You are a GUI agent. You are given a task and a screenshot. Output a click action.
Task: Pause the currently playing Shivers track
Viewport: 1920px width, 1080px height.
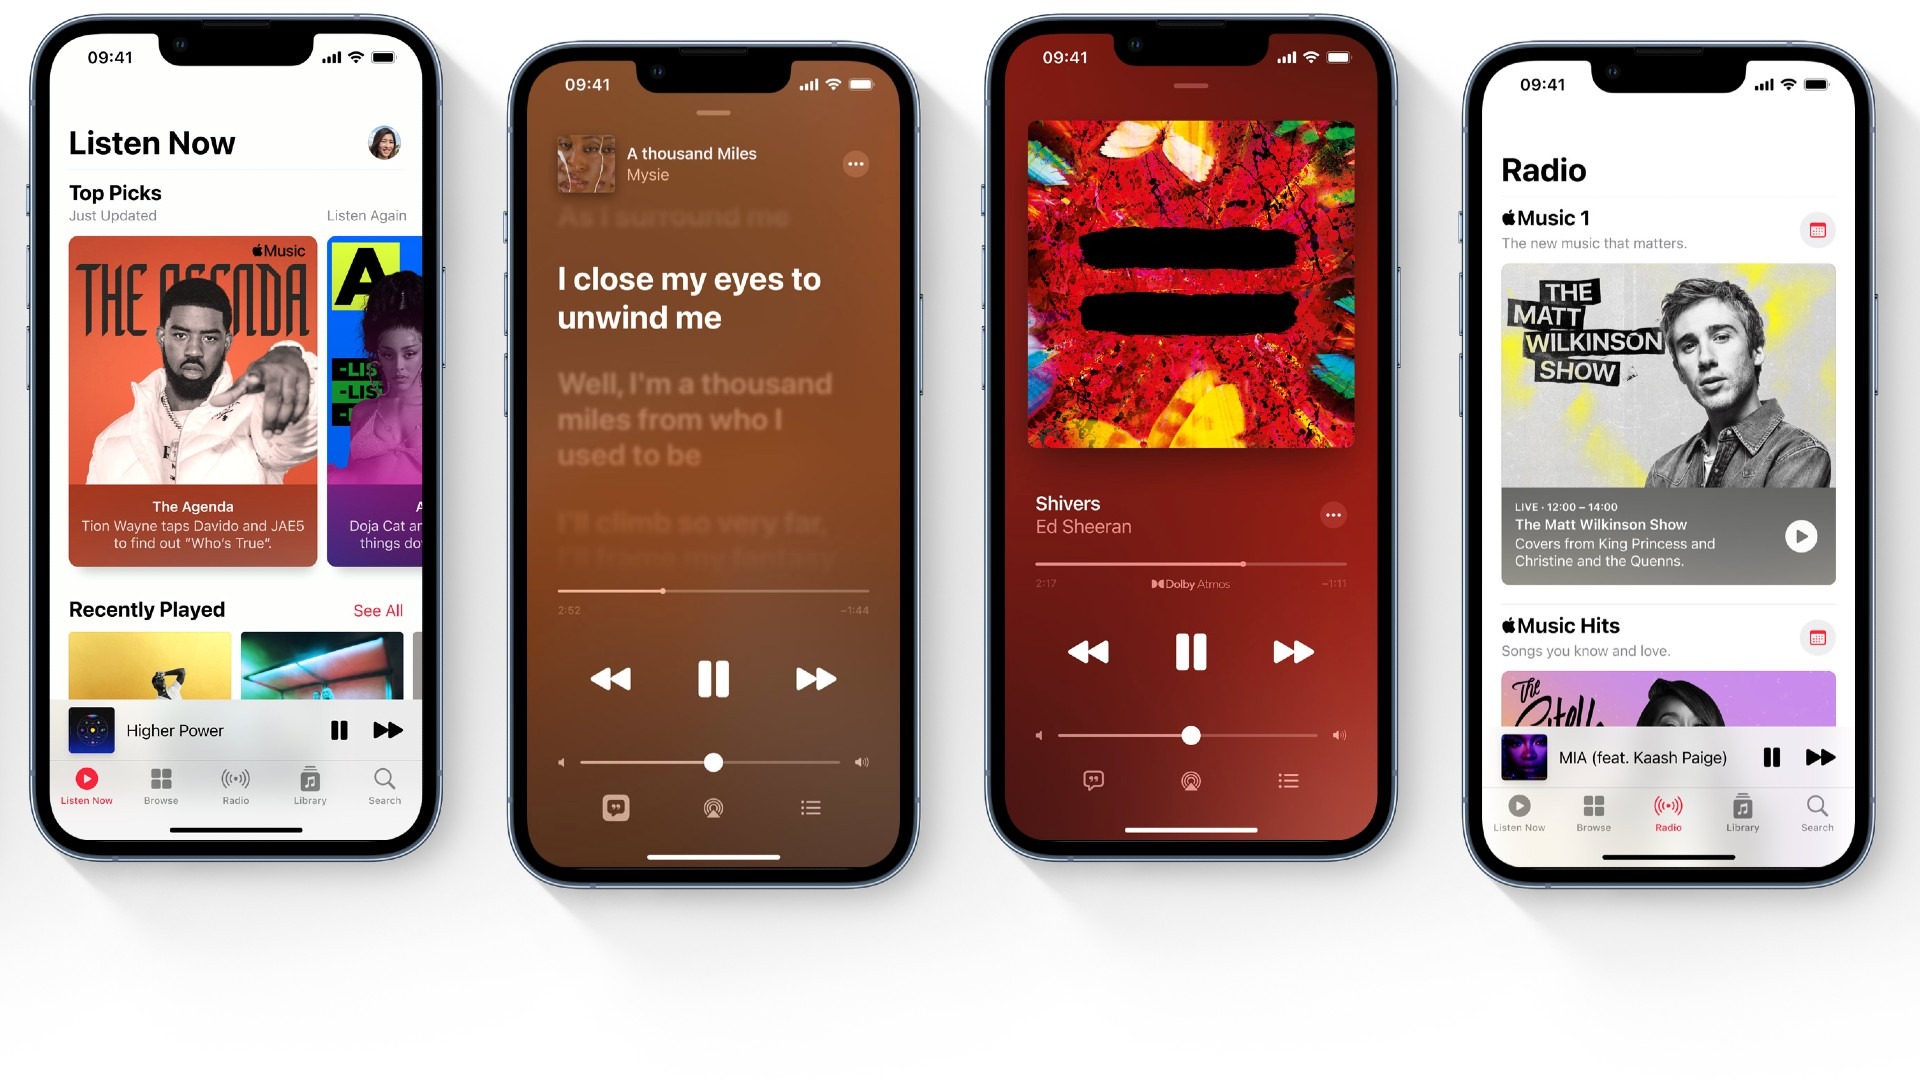coord(1188,651)
